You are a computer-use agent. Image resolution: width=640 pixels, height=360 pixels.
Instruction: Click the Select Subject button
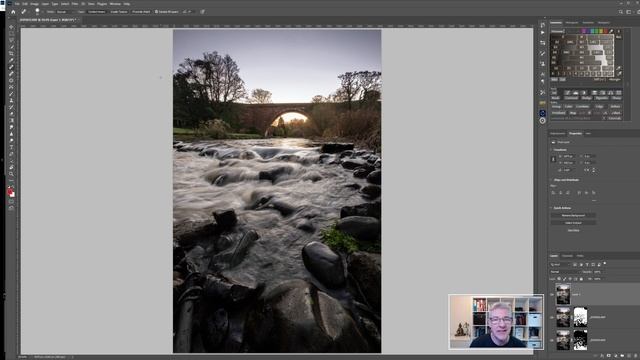coord(573,223)
